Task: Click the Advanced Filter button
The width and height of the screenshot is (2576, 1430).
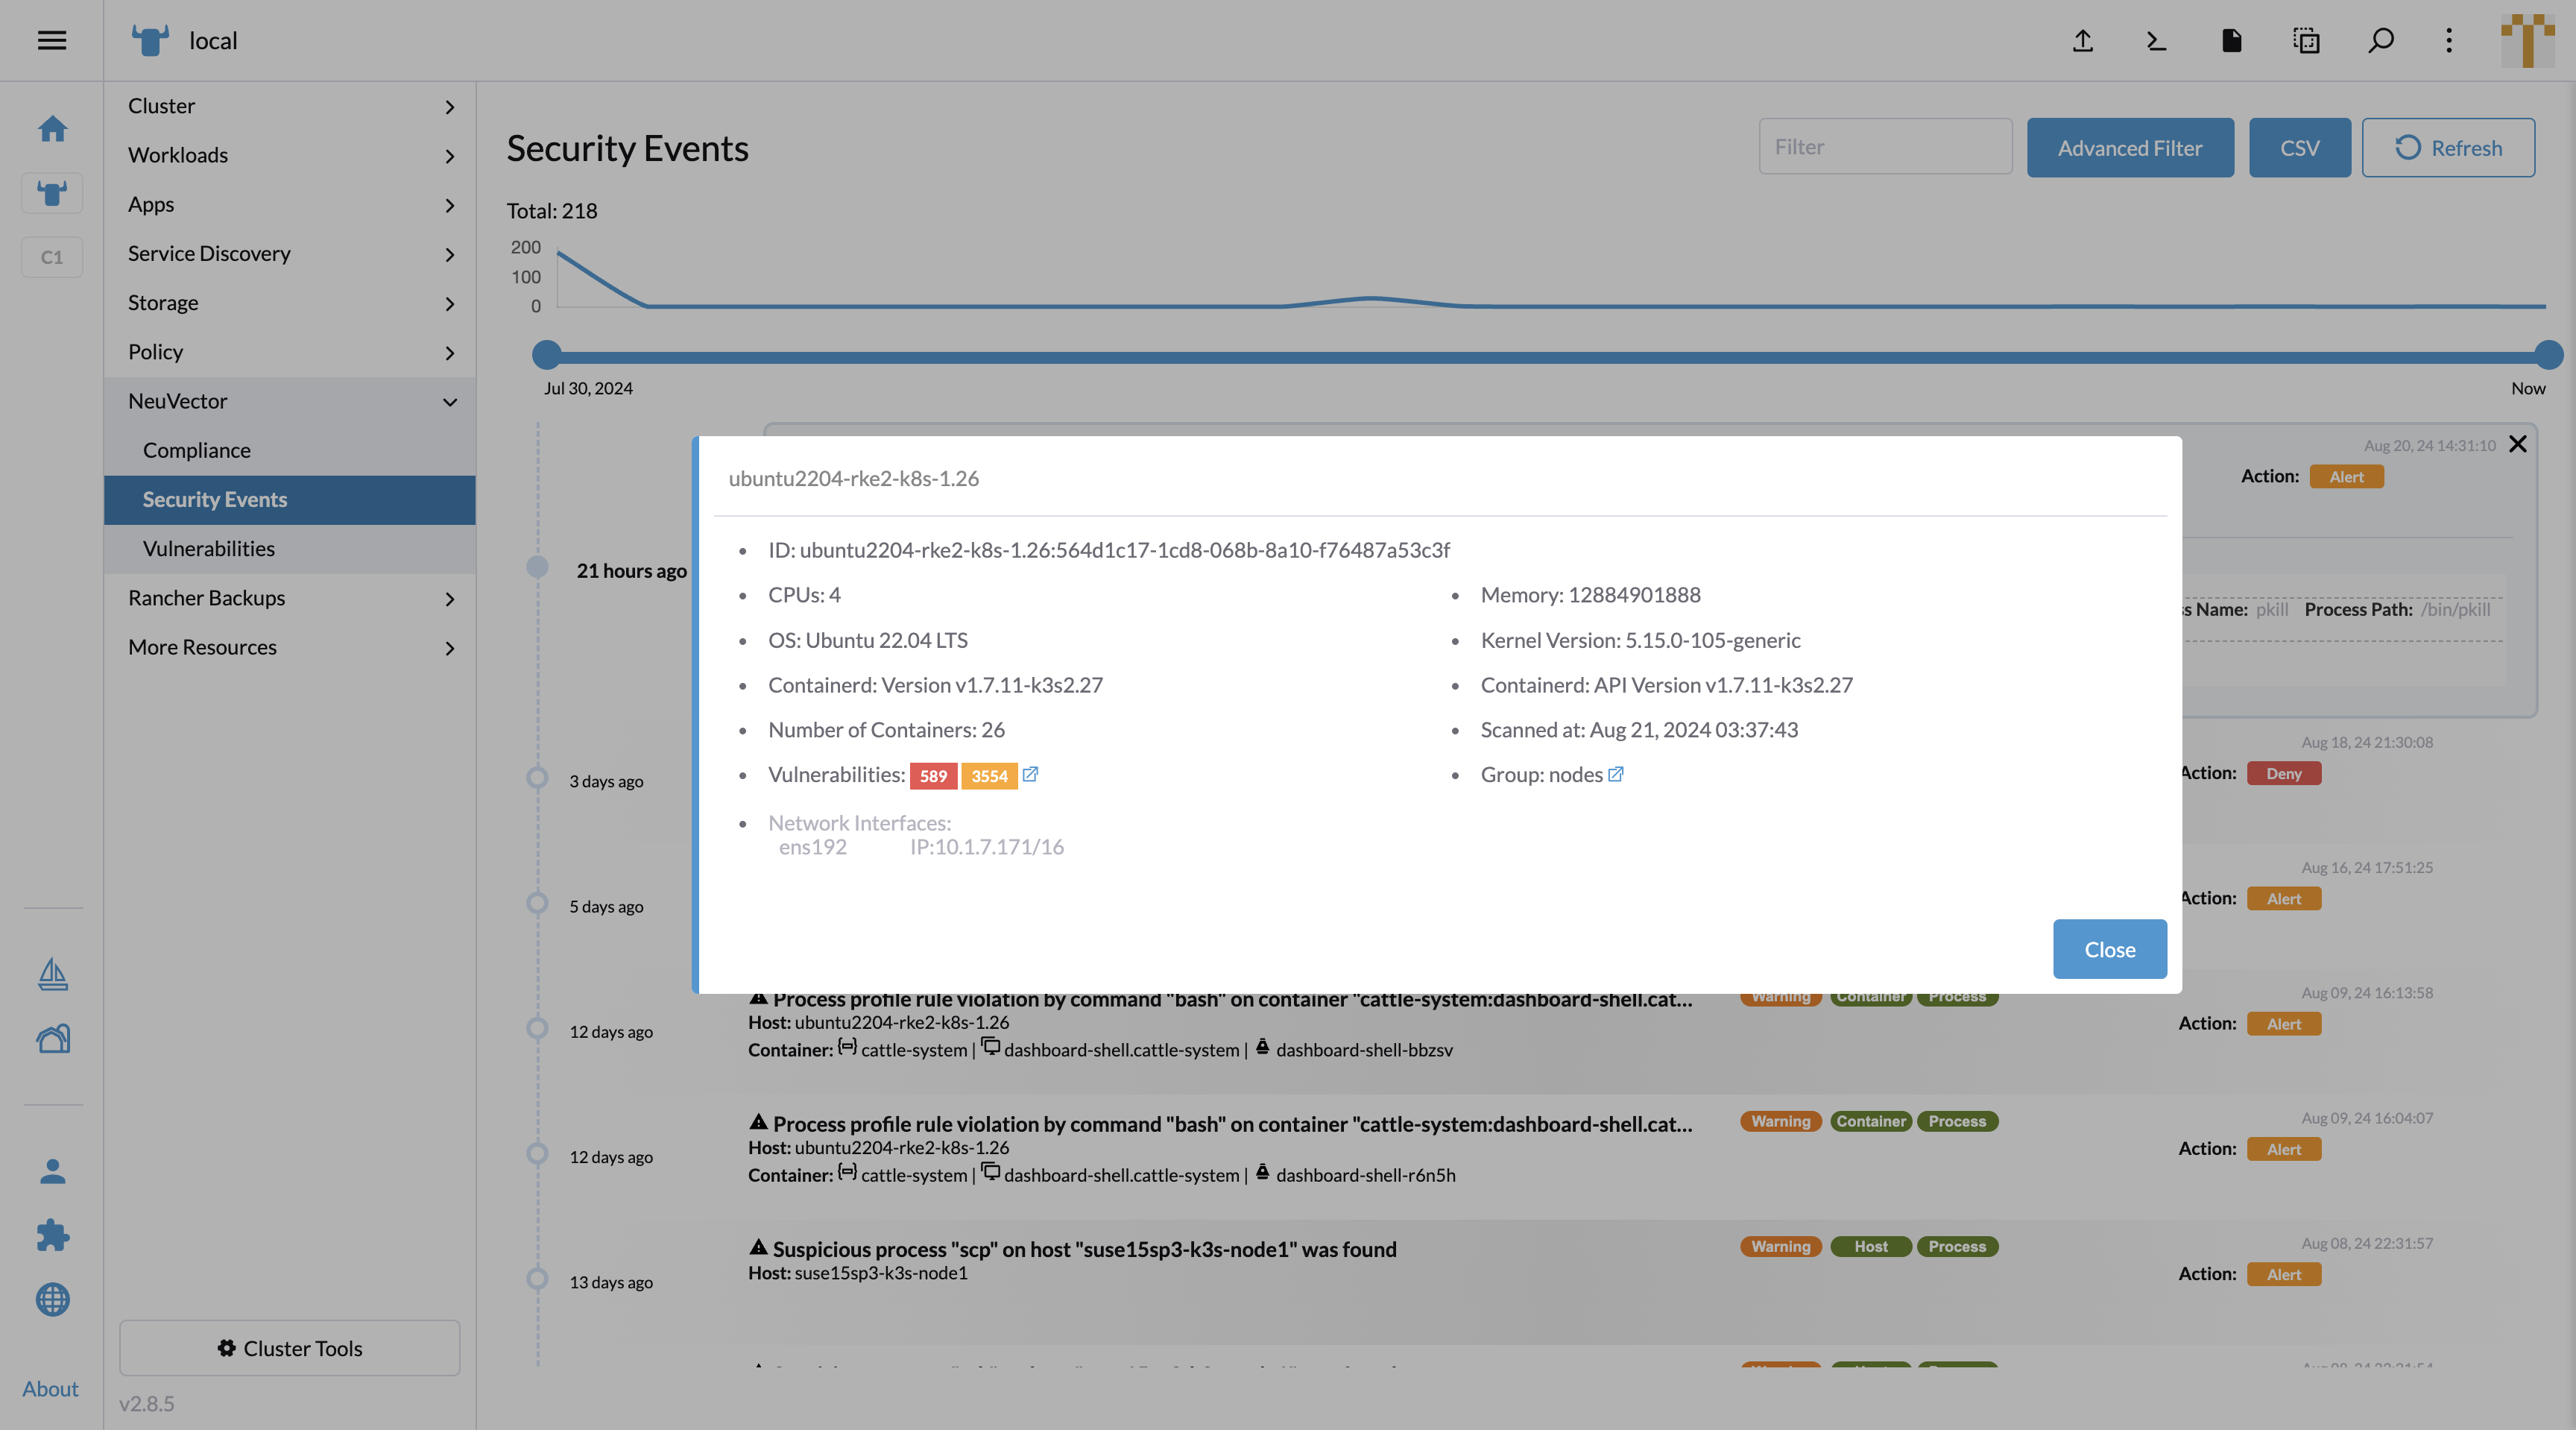Action: tap(2130, 148)
